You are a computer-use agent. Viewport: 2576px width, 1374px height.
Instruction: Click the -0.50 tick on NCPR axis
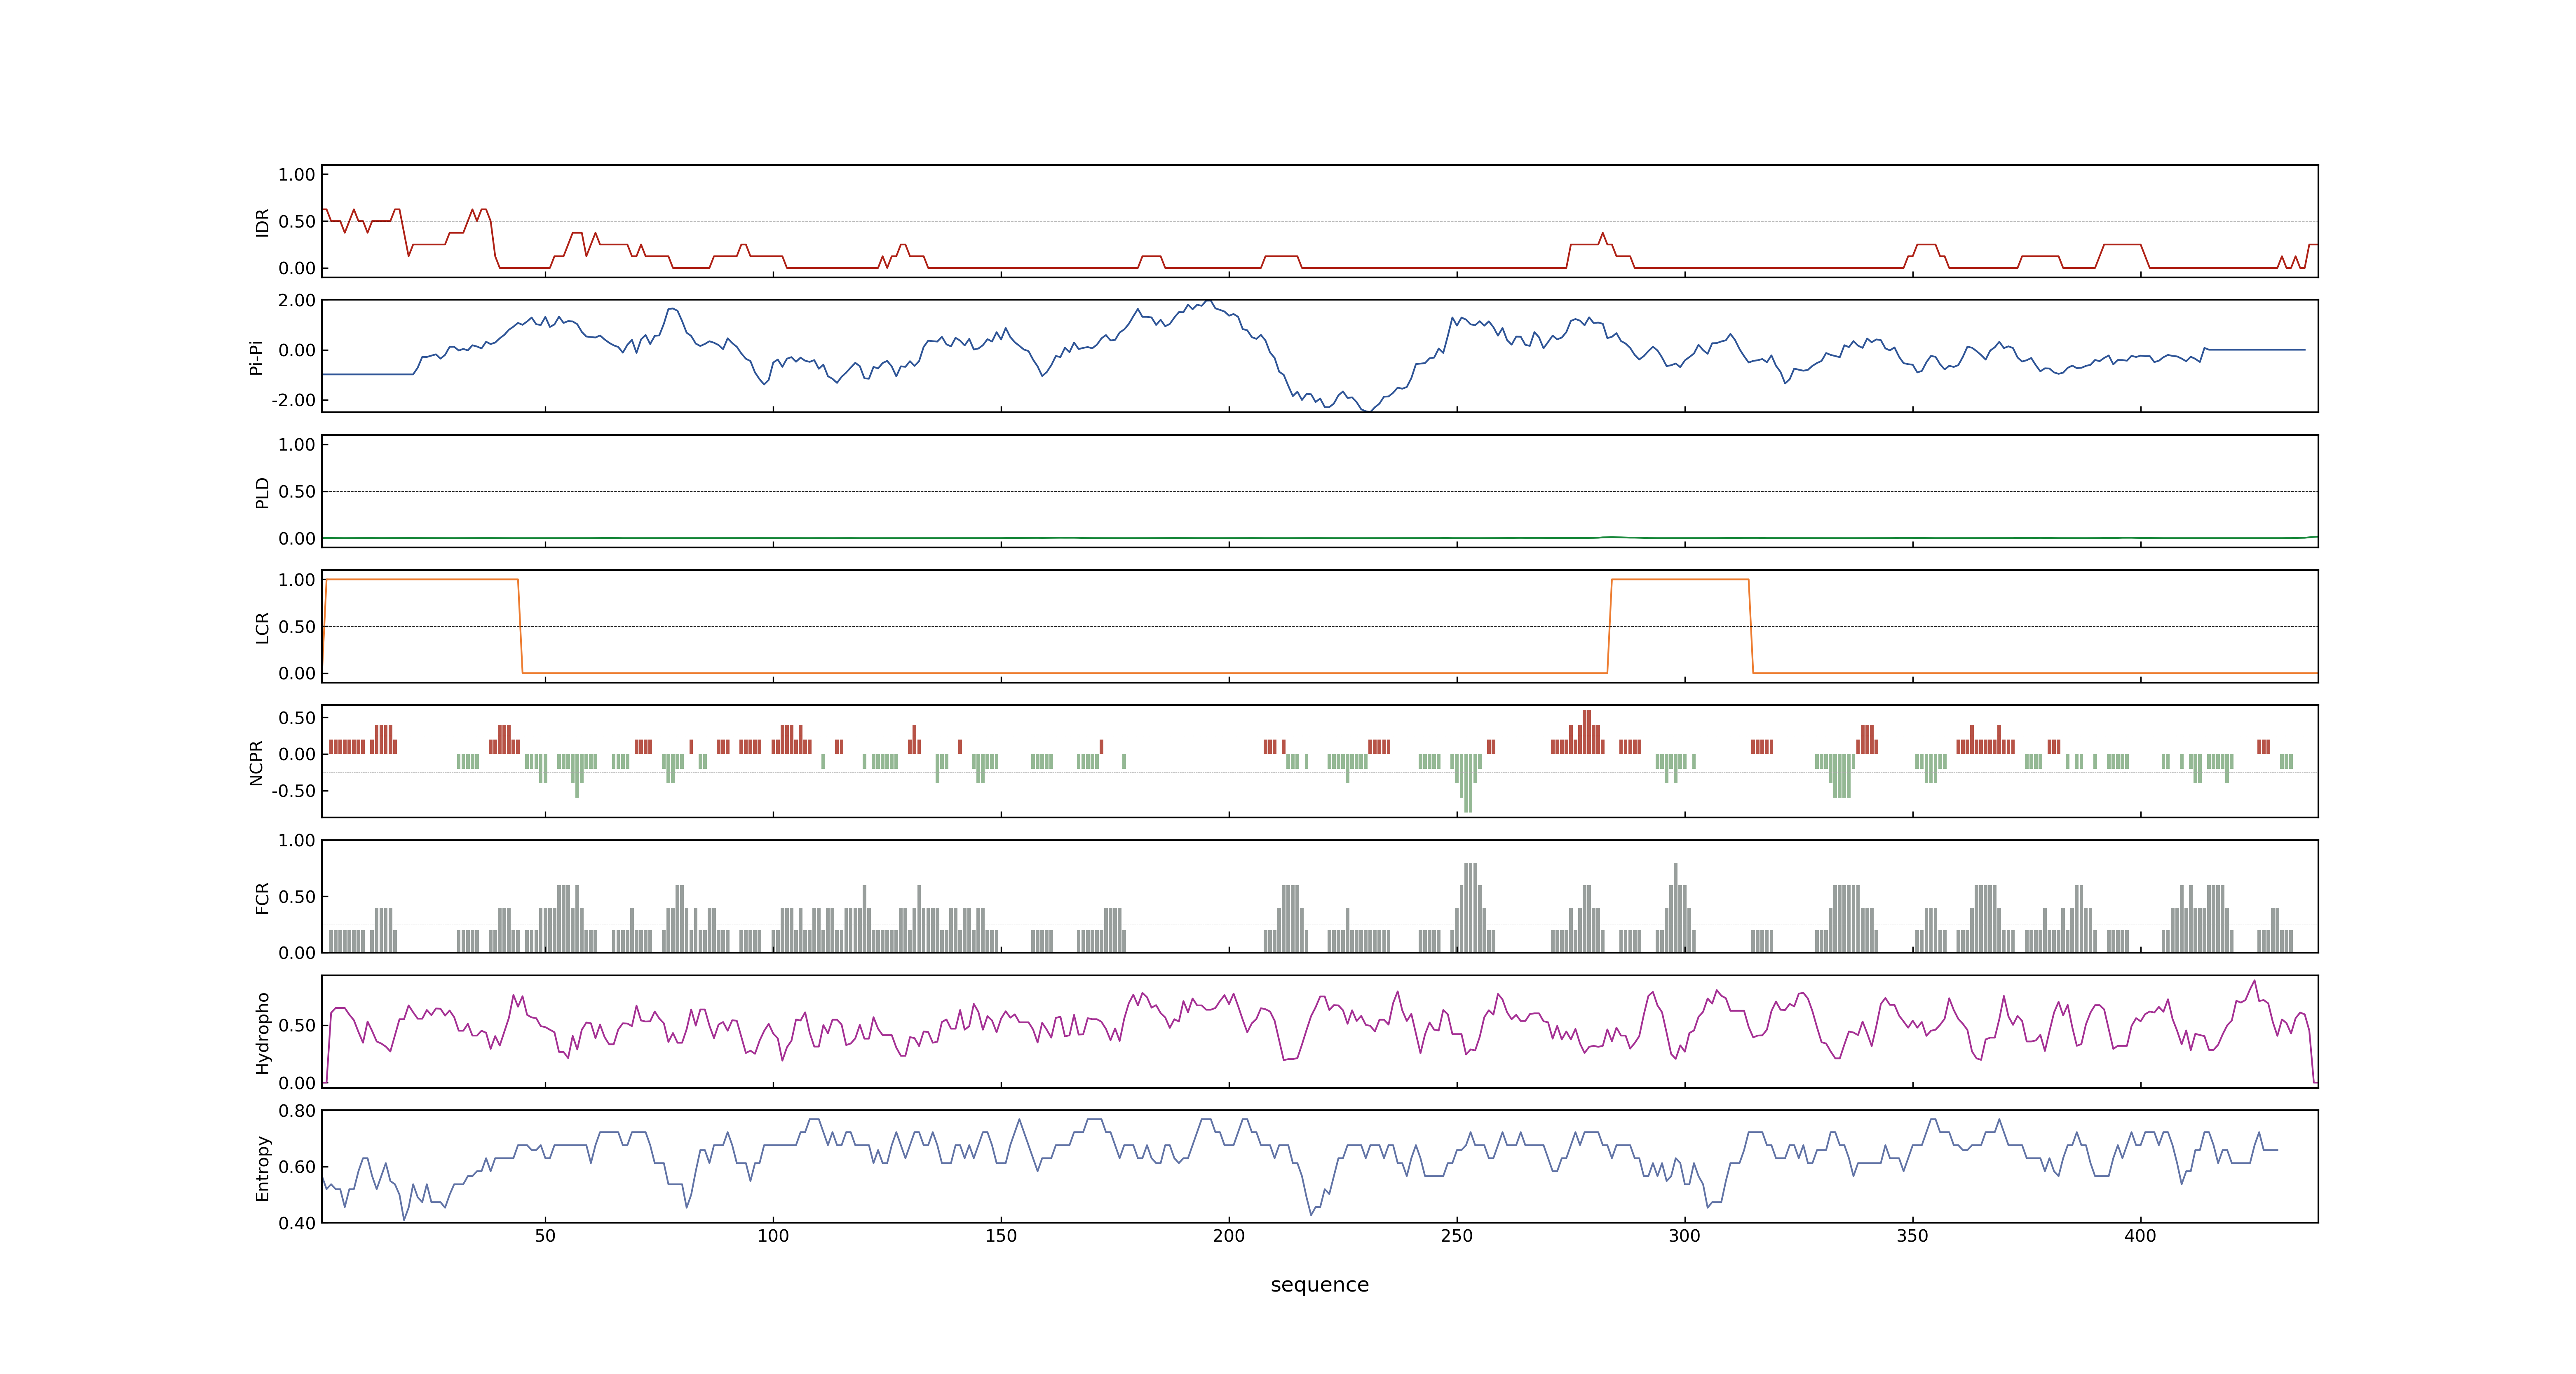293,791
